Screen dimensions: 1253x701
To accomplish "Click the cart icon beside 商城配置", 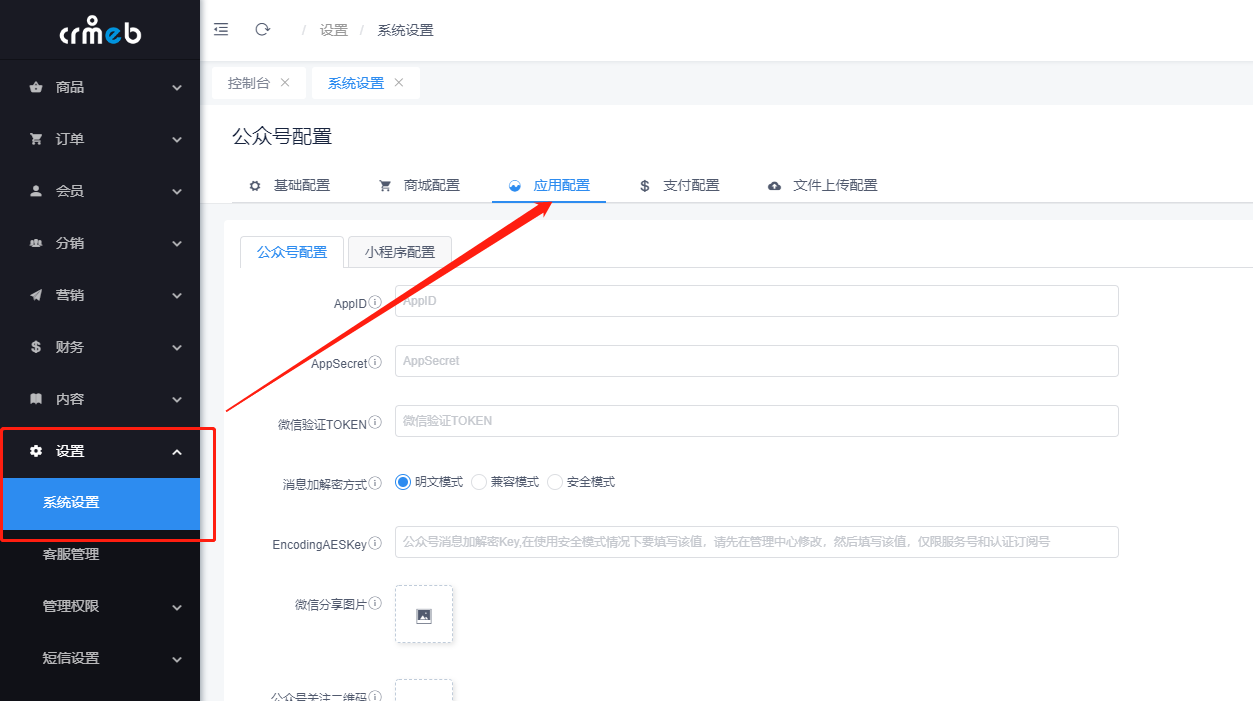I will 385,186.
